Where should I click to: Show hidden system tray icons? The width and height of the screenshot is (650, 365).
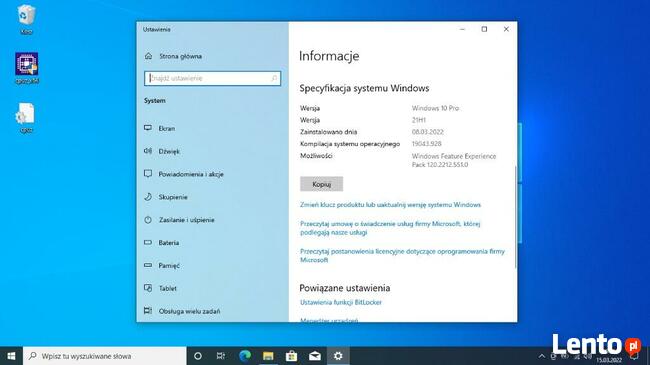(541, 356)
